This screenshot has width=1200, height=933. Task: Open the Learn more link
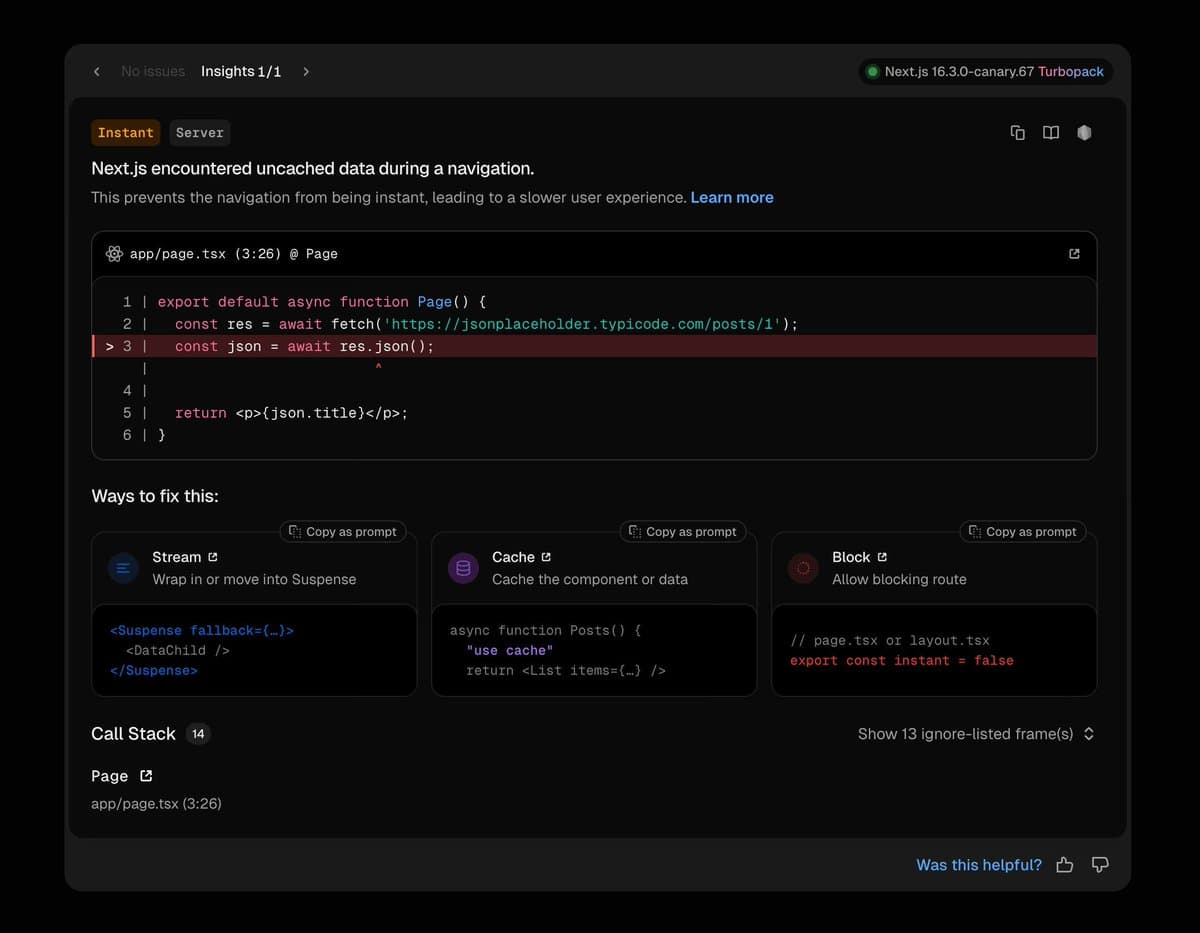click(x=732, y=198)
